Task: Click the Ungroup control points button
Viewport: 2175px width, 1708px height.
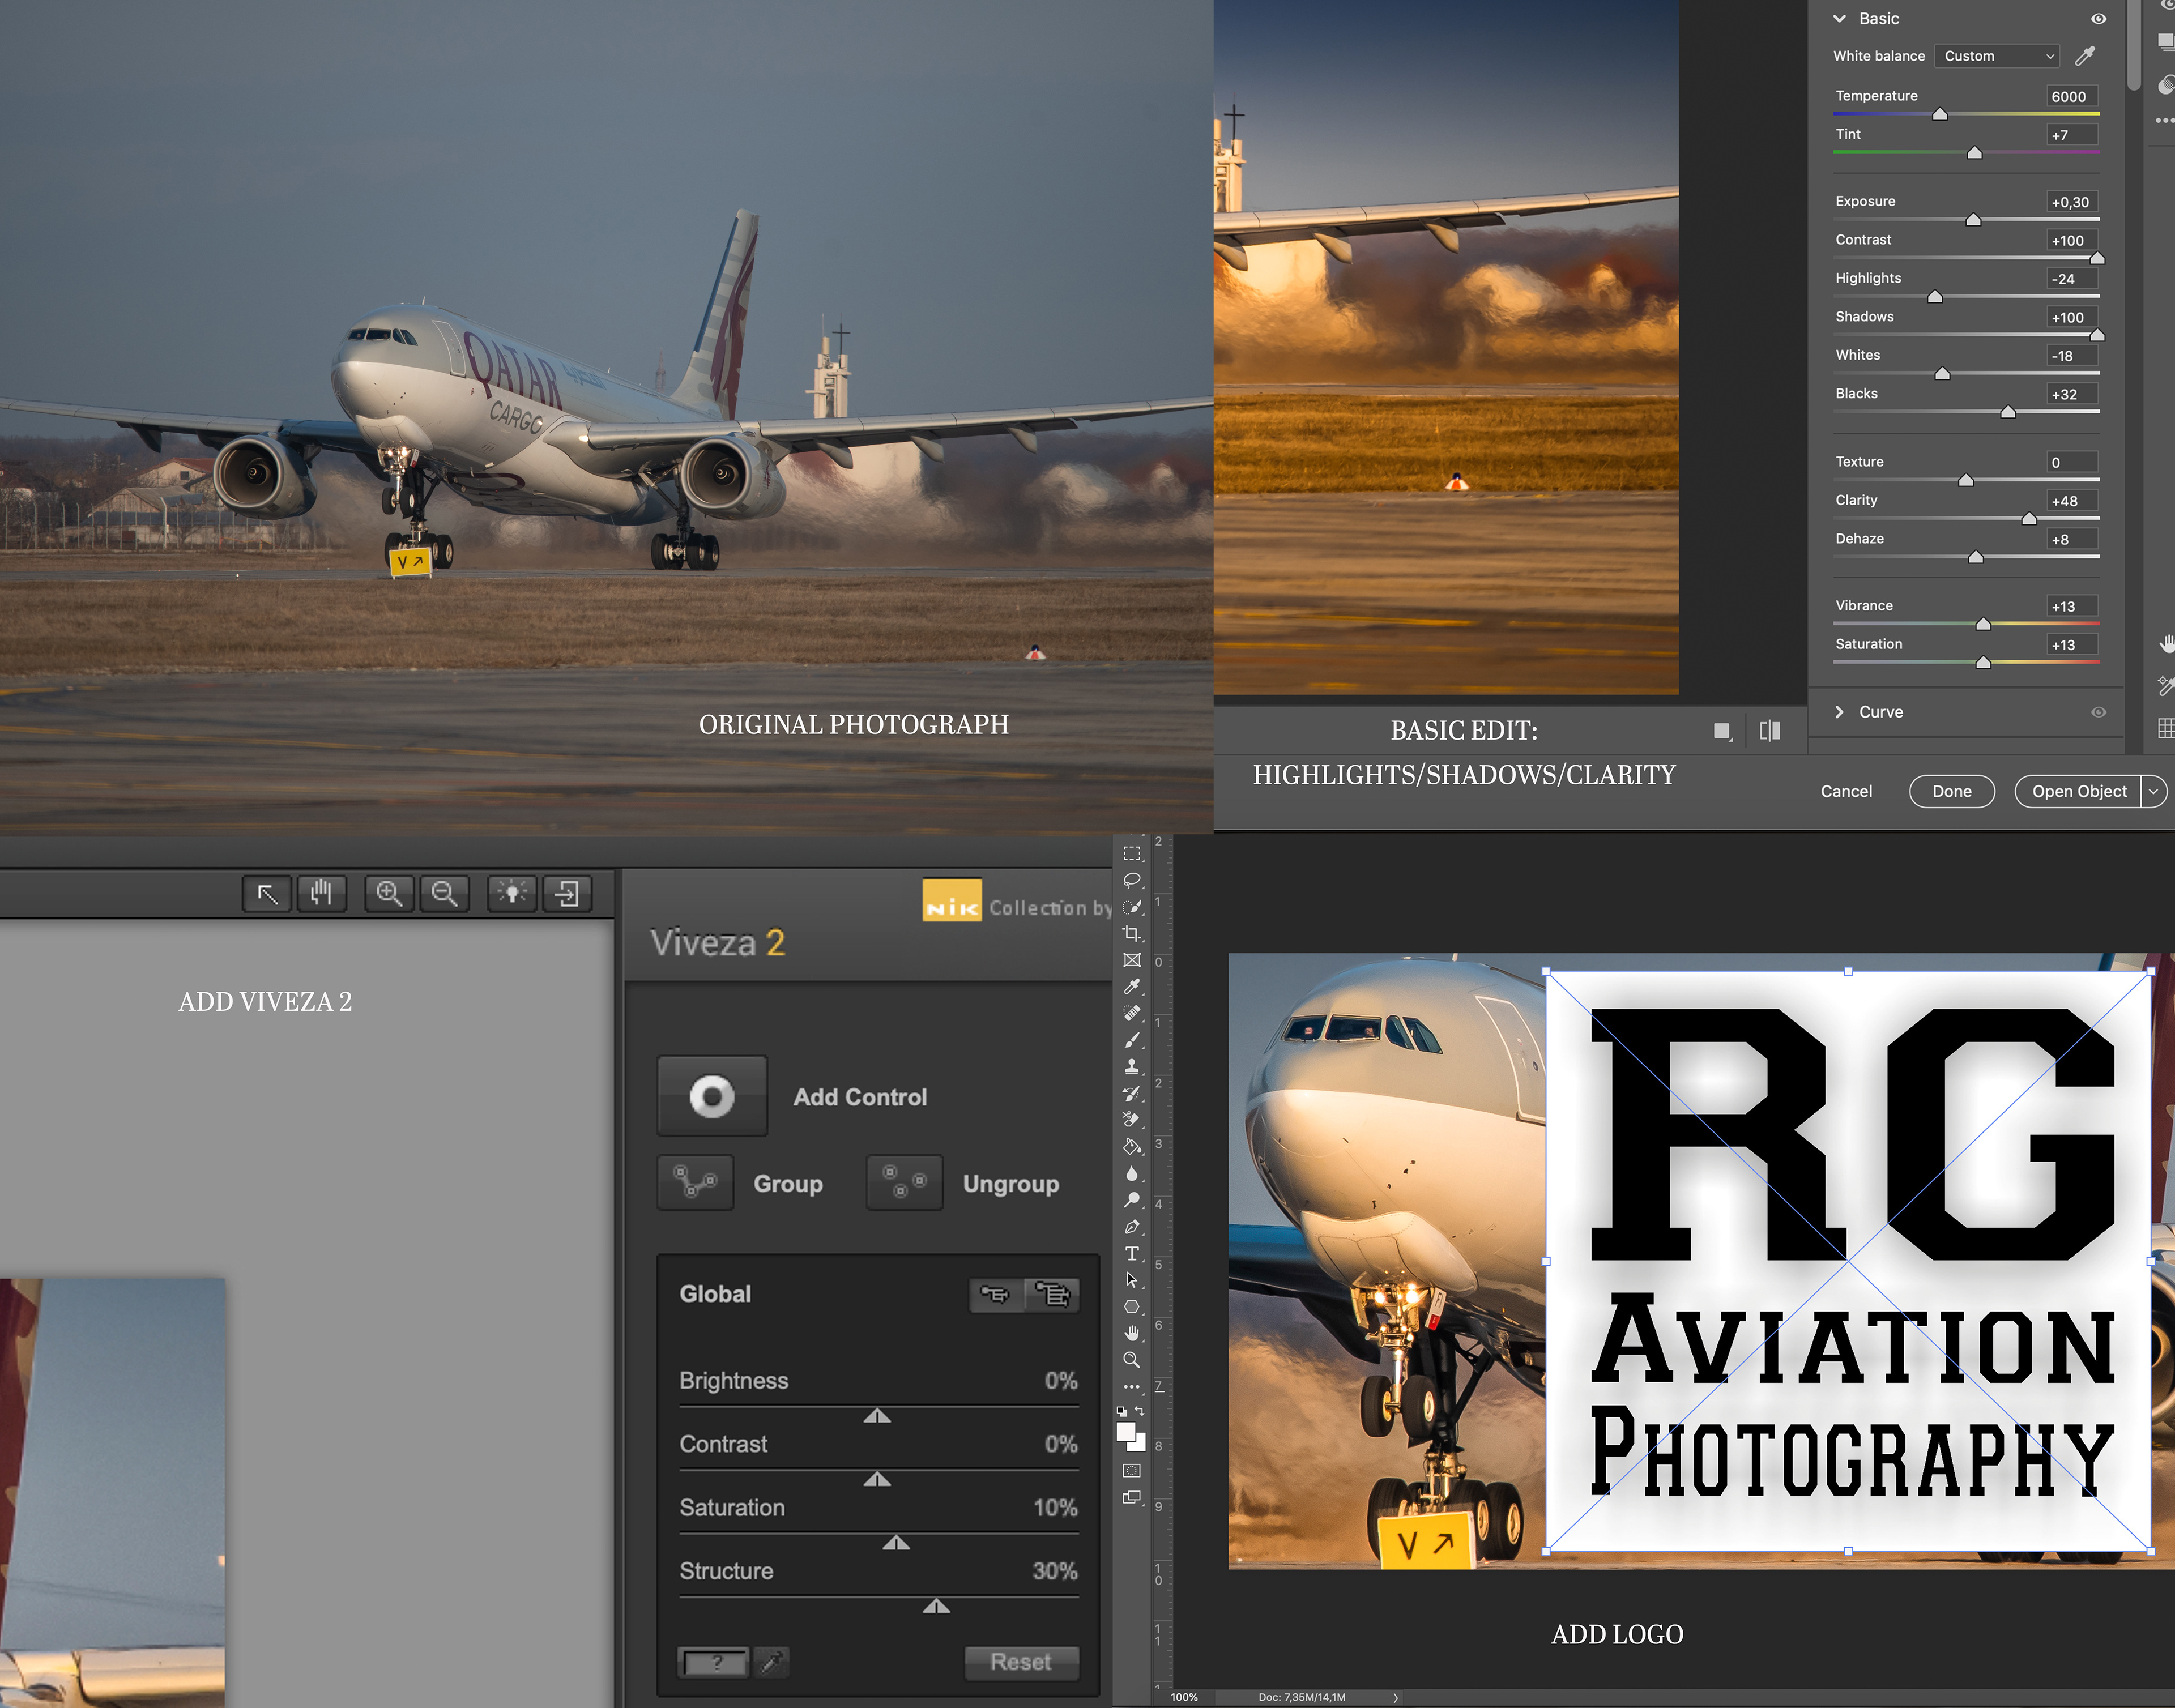Action: click(904, 1183)
